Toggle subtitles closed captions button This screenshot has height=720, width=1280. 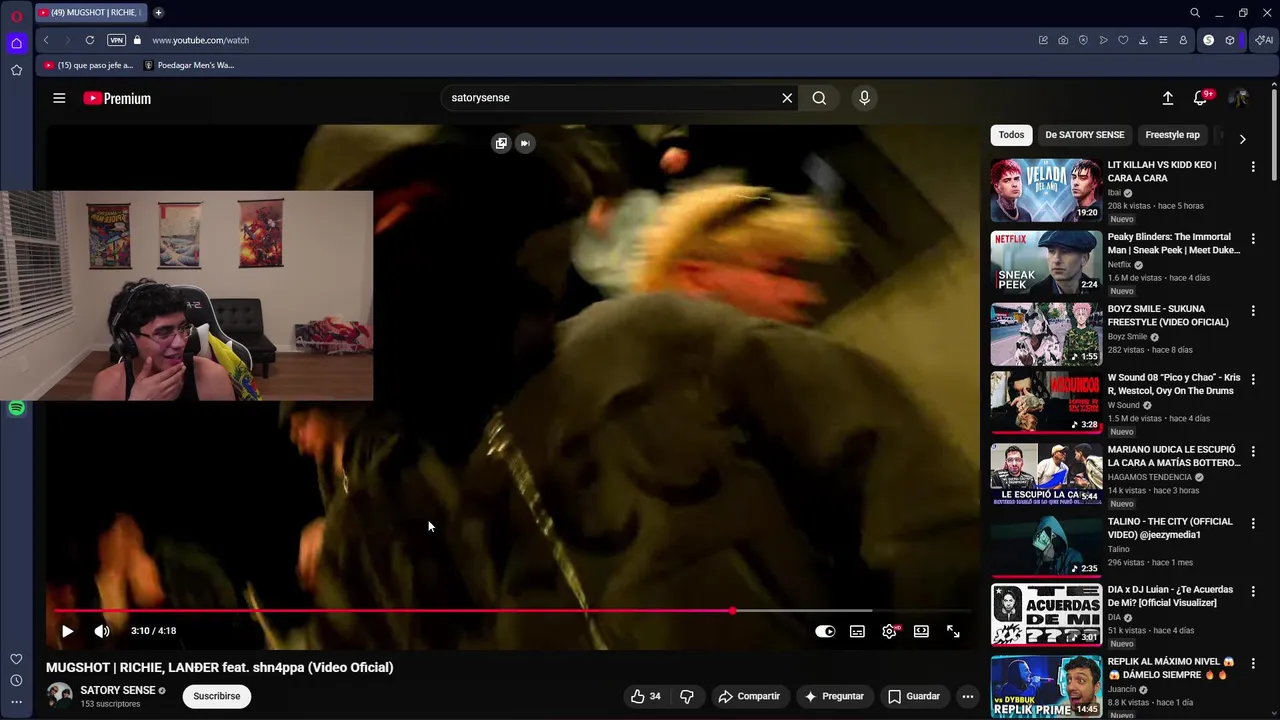pos(857,631)
